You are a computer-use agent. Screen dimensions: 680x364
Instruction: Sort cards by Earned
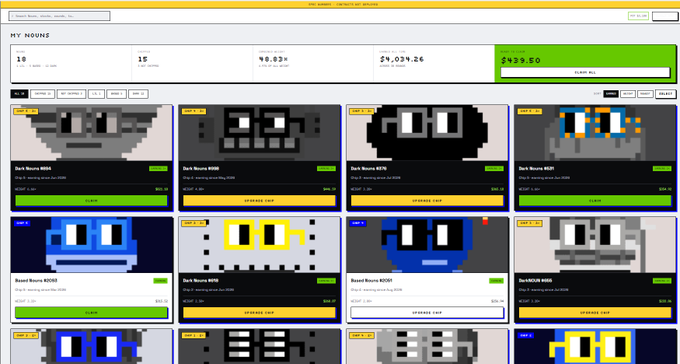tap(611, 94)
